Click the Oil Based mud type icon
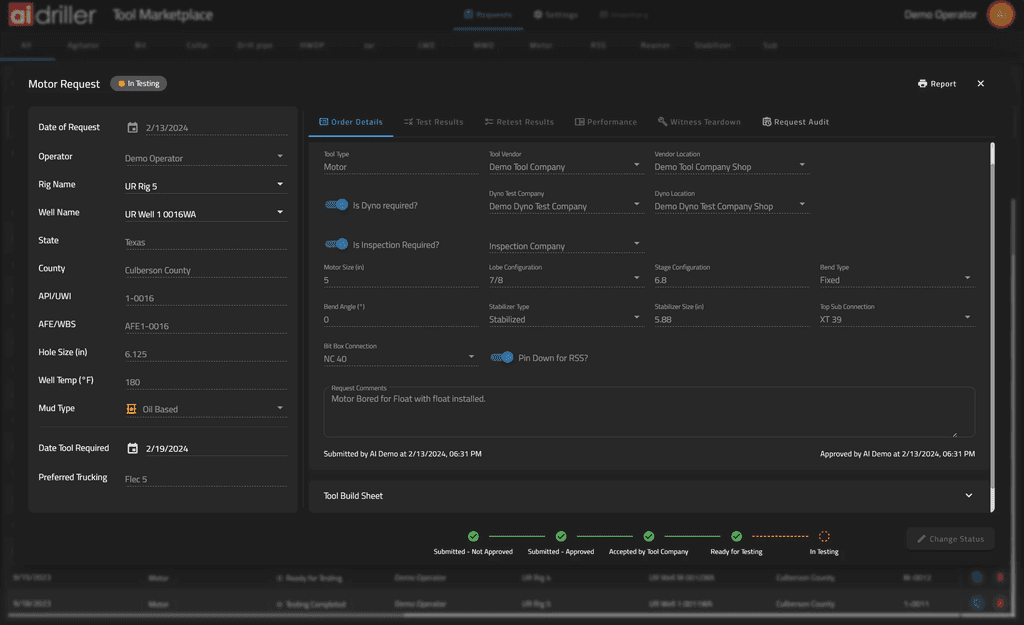 (131, 409)
